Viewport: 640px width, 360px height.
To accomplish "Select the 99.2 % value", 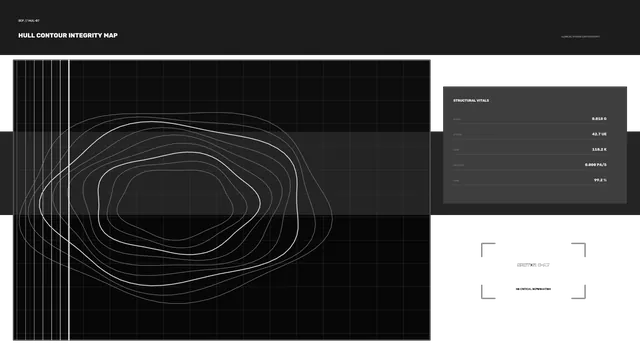I will pos(600,180).
